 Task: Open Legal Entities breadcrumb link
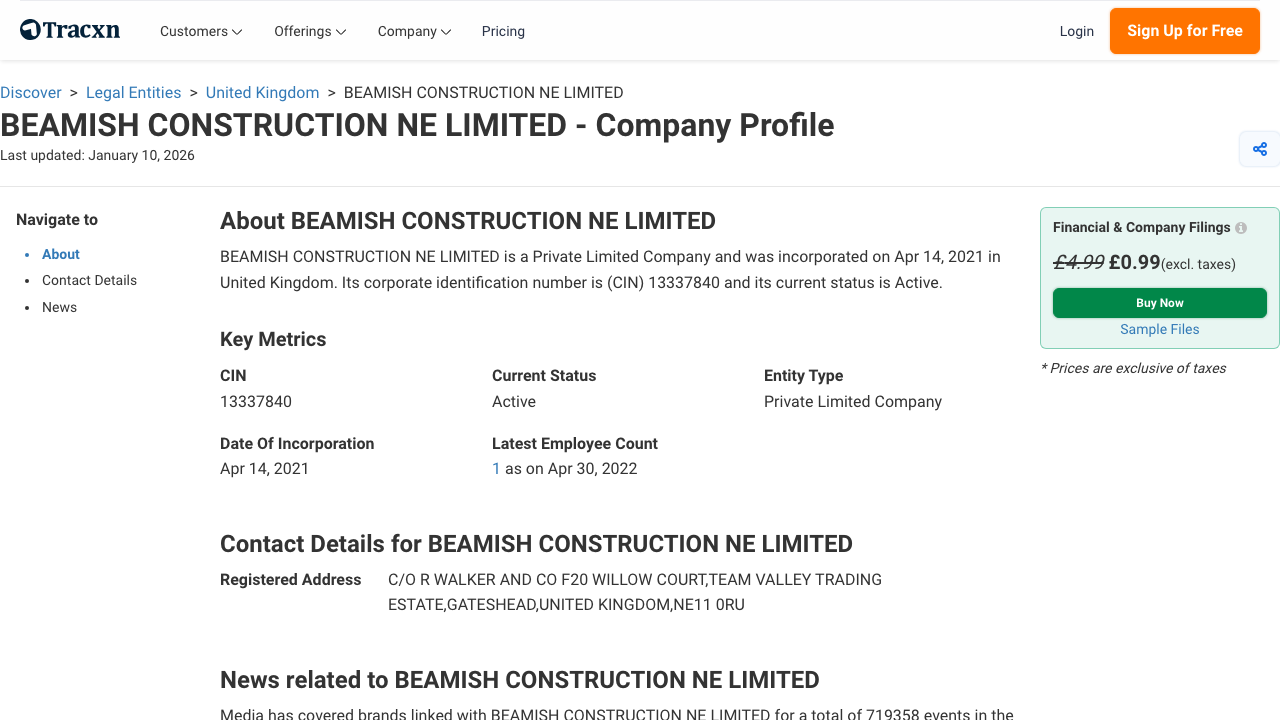[x=133, y=92]
